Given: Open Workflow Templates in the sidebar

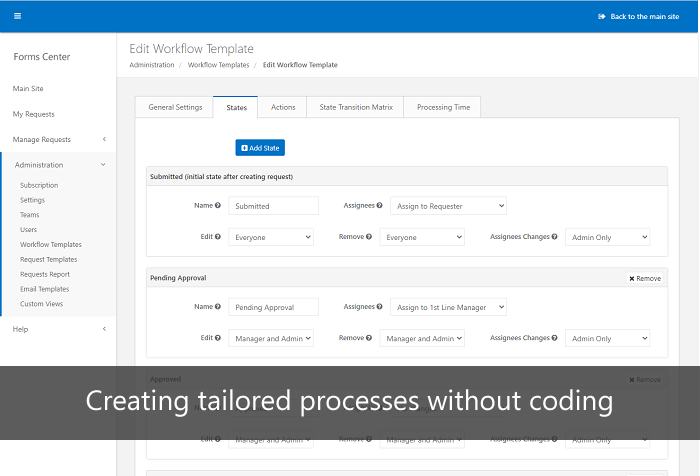Looking at the screenshot, I should coord(50,244).
